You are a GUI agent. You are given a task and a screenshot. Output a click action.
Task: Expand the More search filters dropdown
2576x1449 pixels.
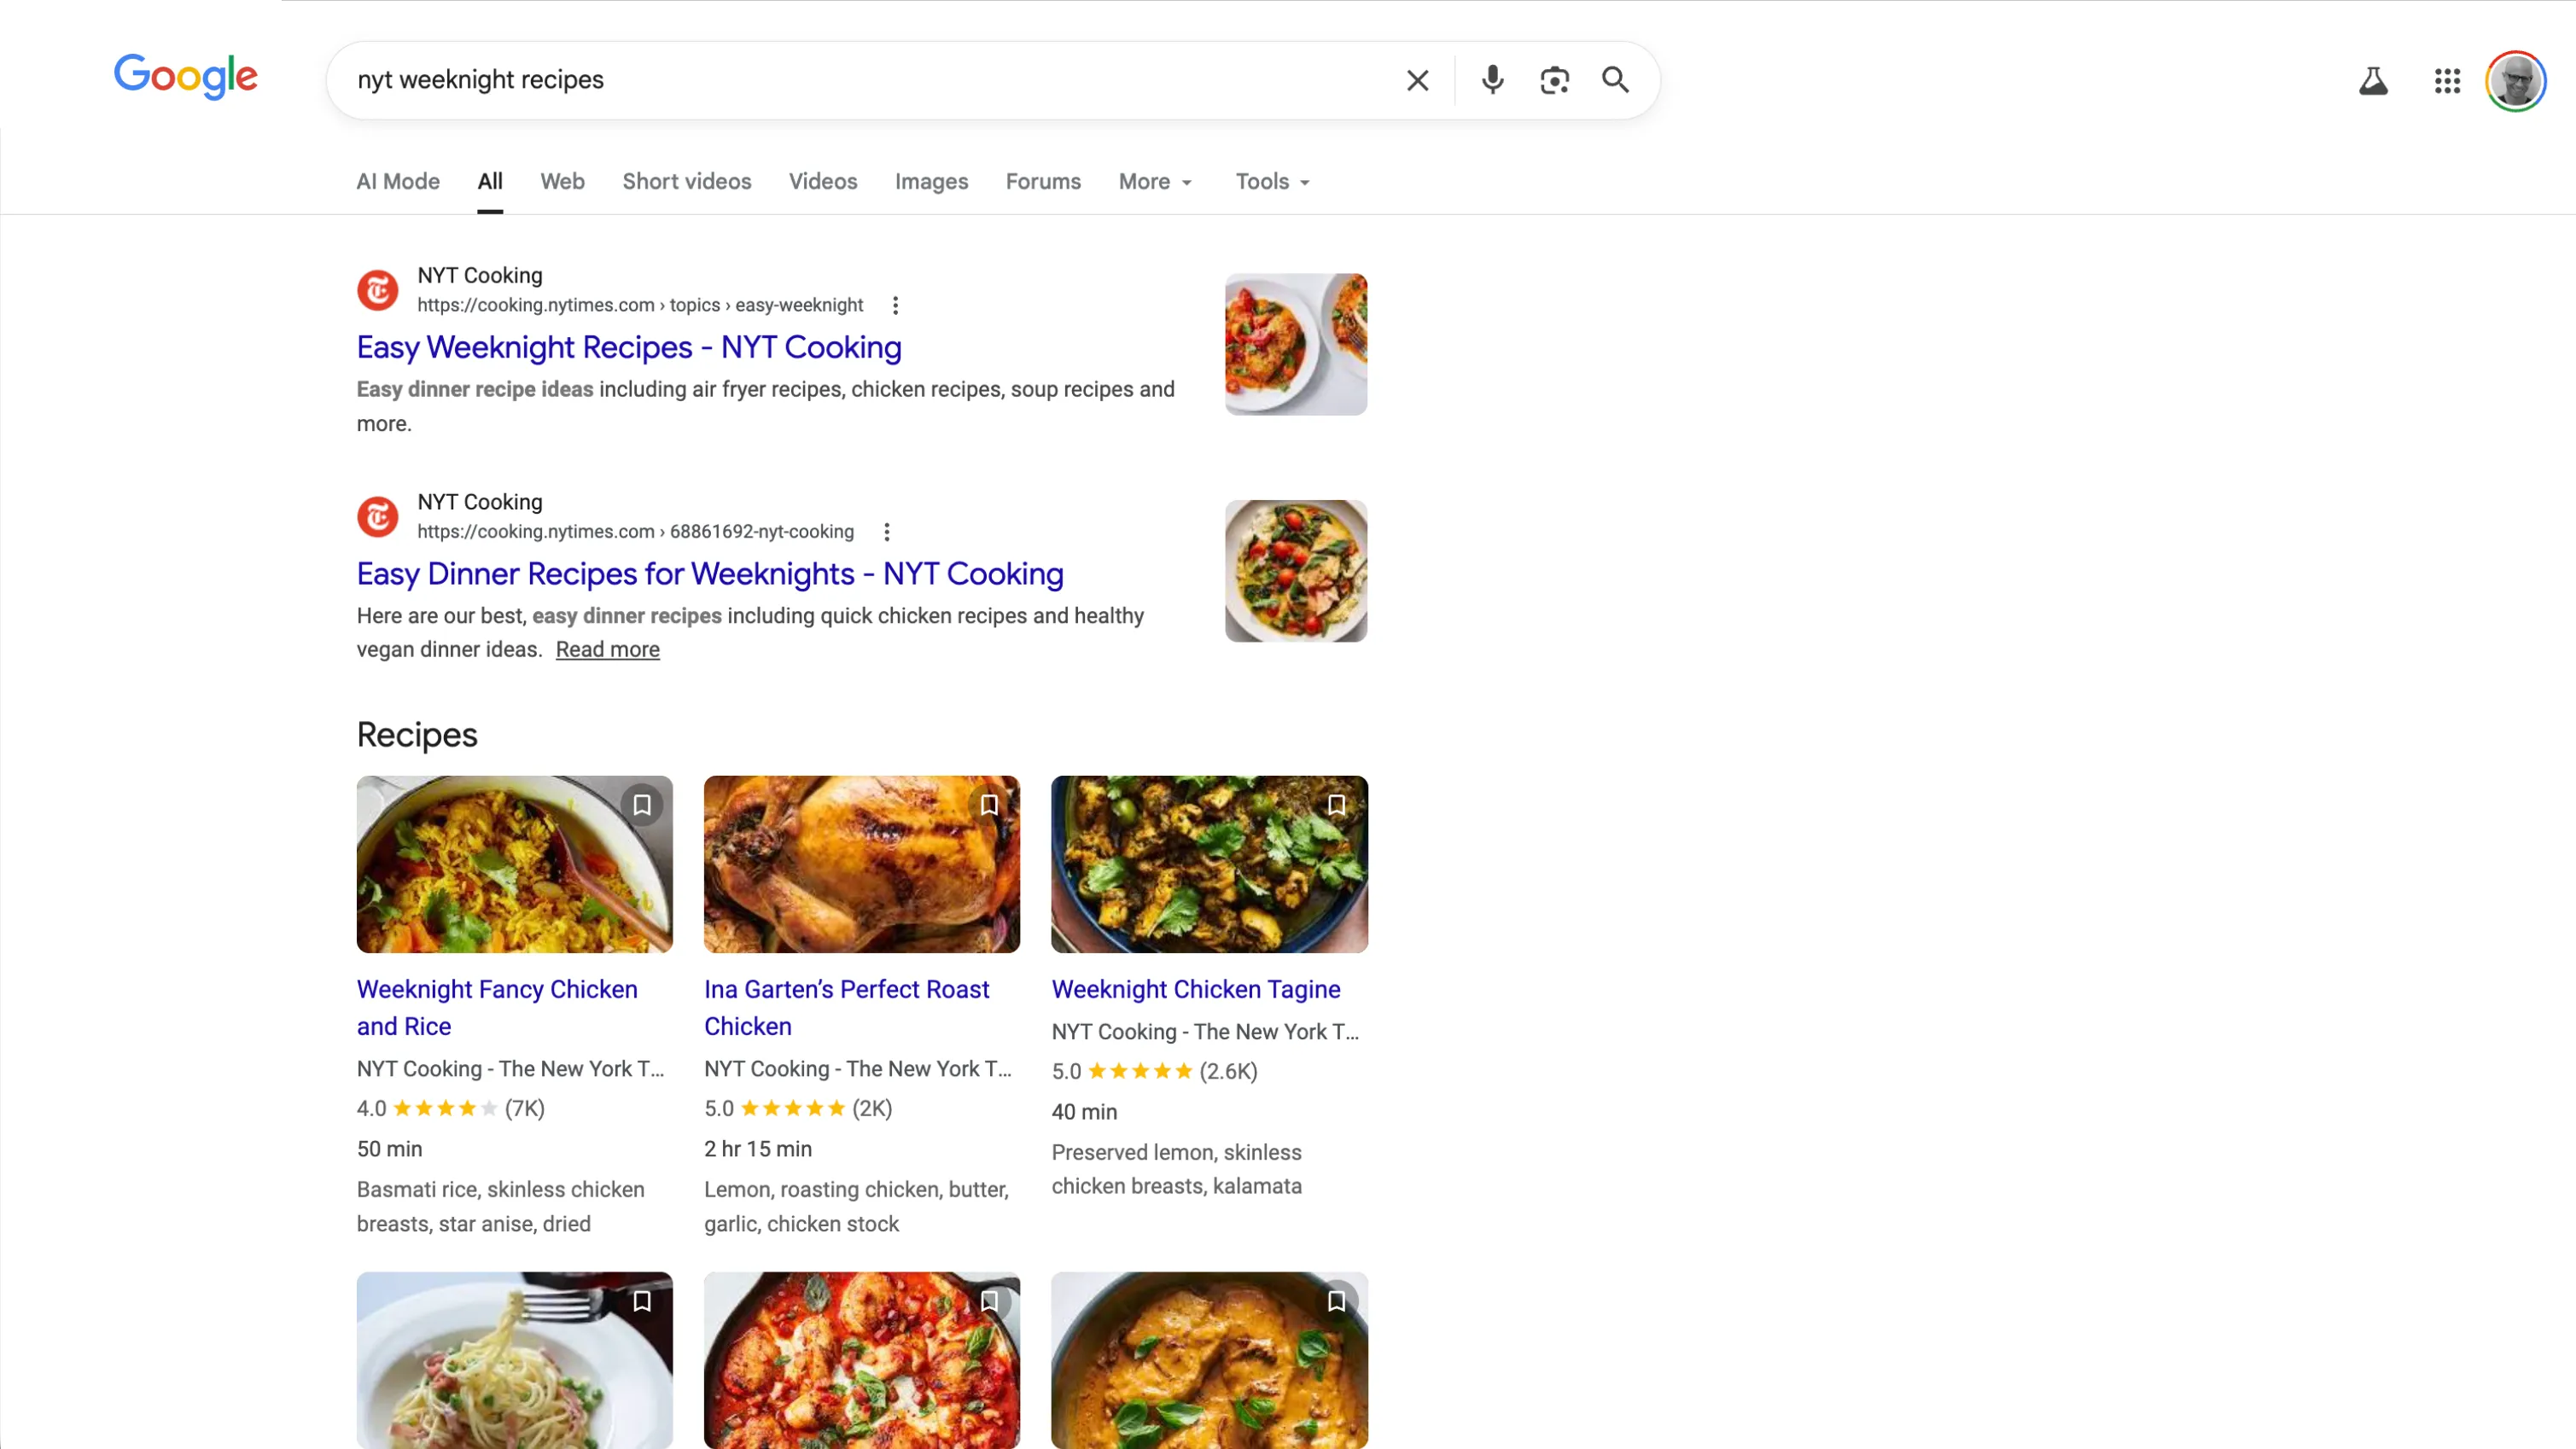(1155, 182)
